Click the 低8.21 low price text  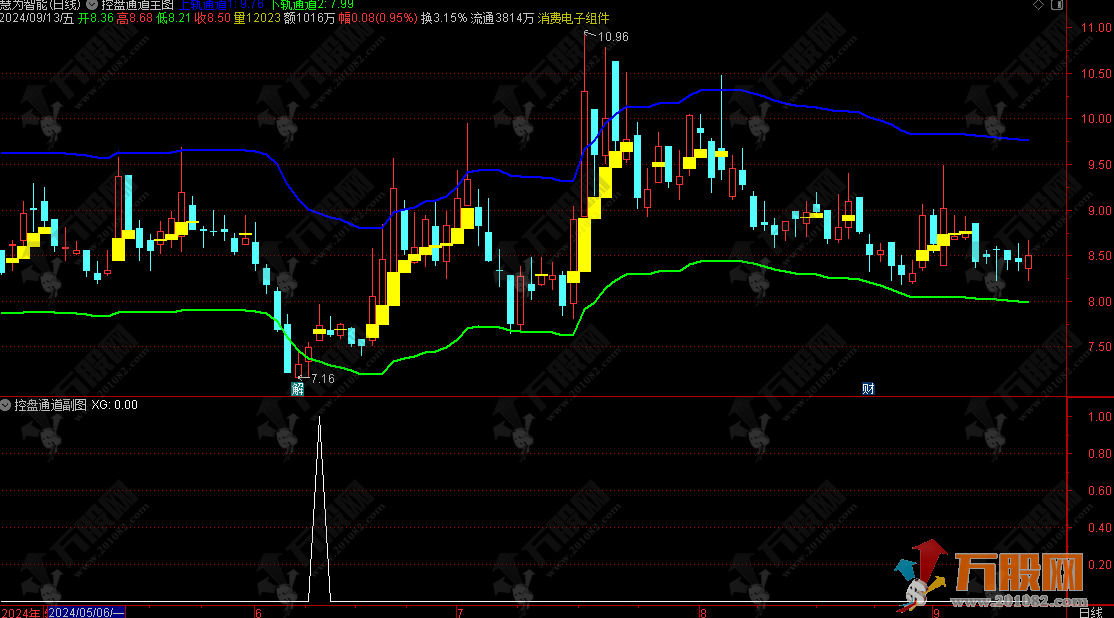tap(174, 18)
